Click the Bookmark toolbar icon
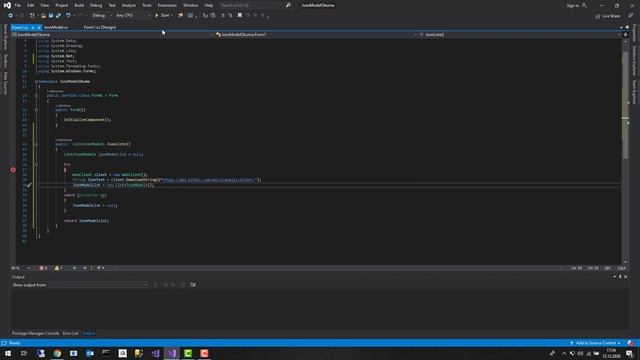640x360 pixels. 240,16
